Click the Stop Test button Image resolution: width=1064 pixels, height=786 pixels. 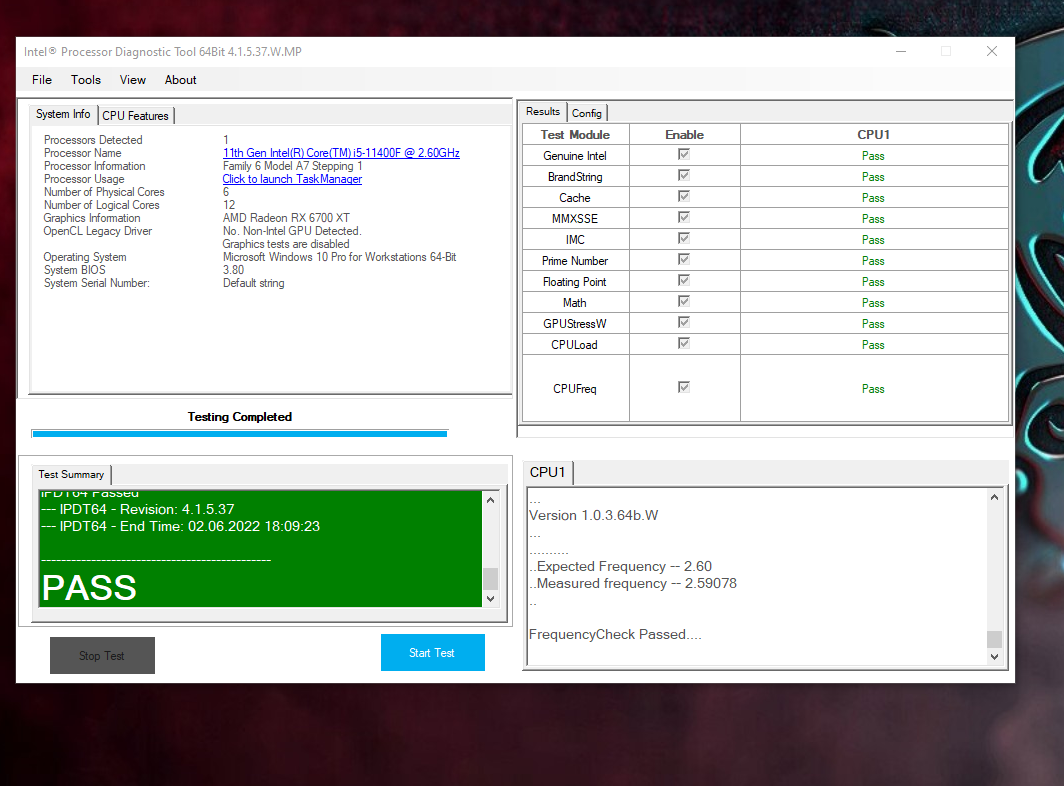102,656
